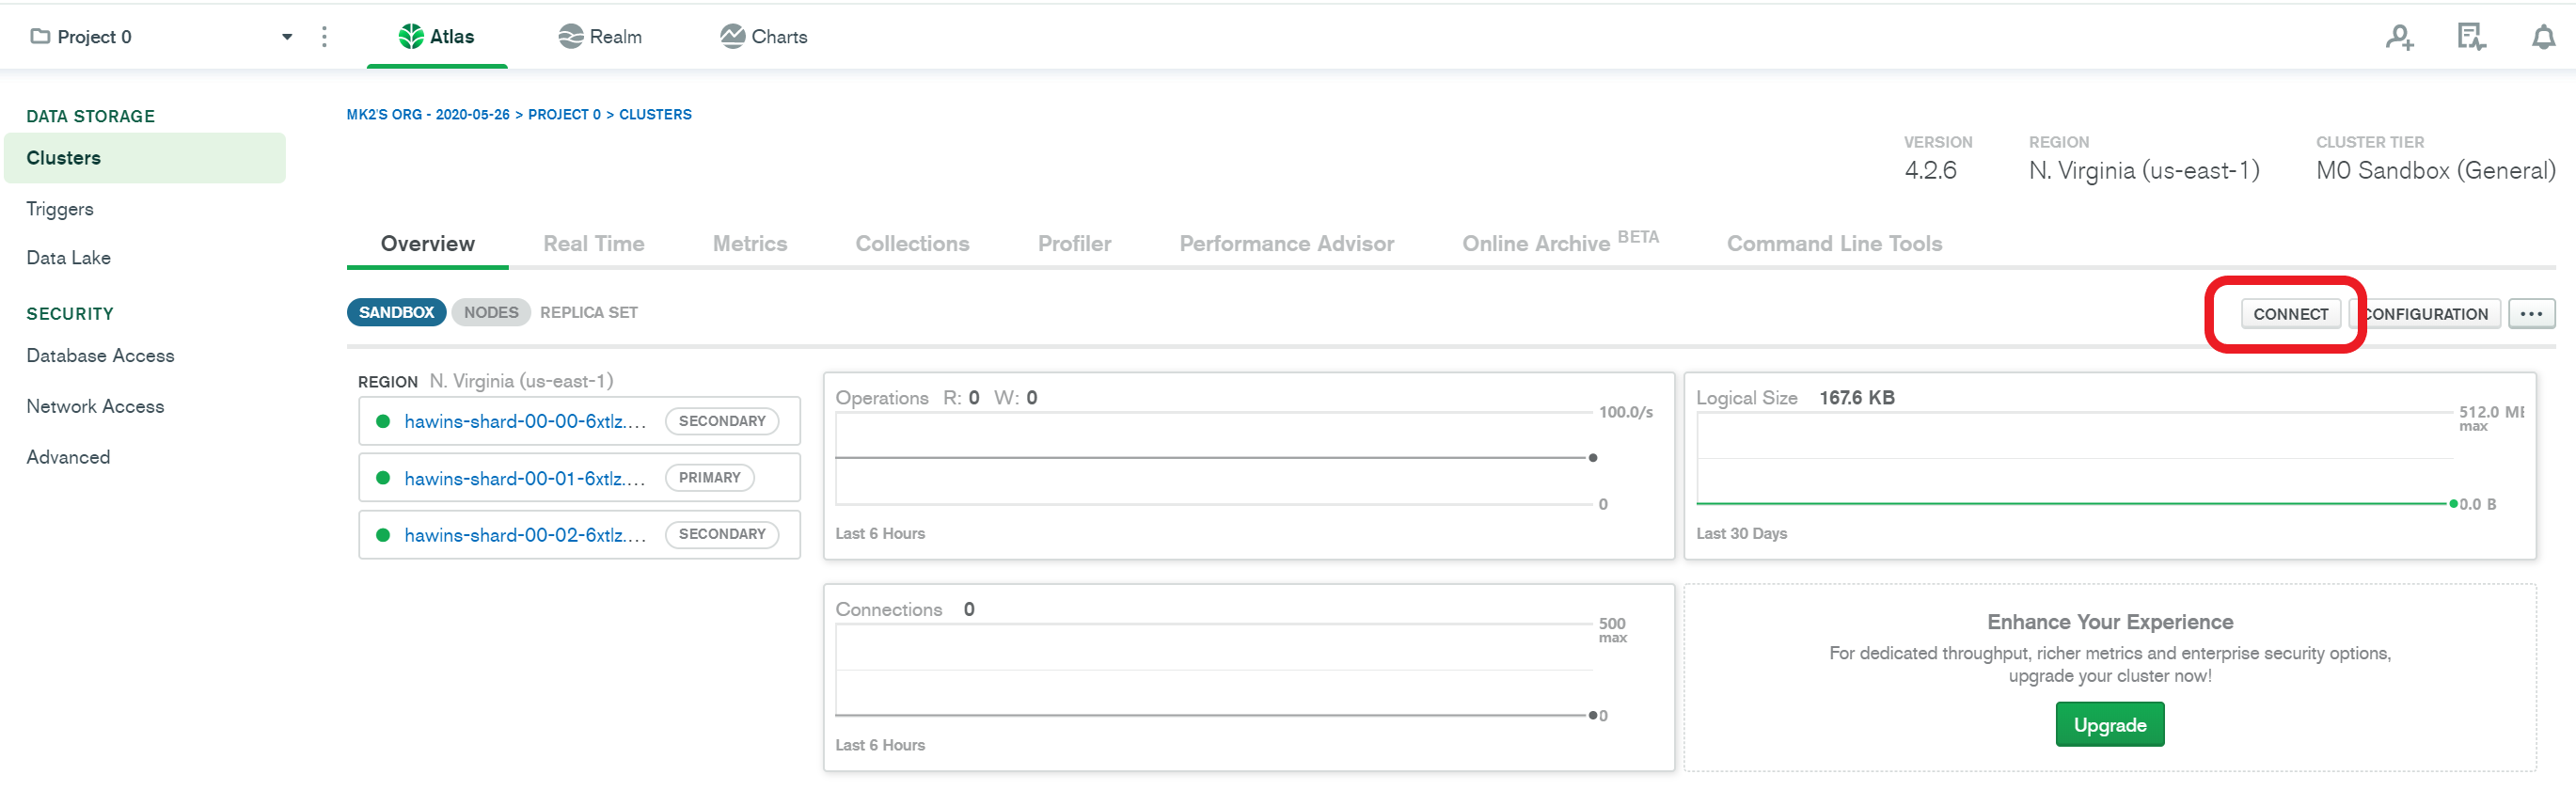Click MK2'S ORG breadcrumb link
Image resolution: width=2576 pixels, height=806 pixels.
pyautogui.click(x=428, y=115)
